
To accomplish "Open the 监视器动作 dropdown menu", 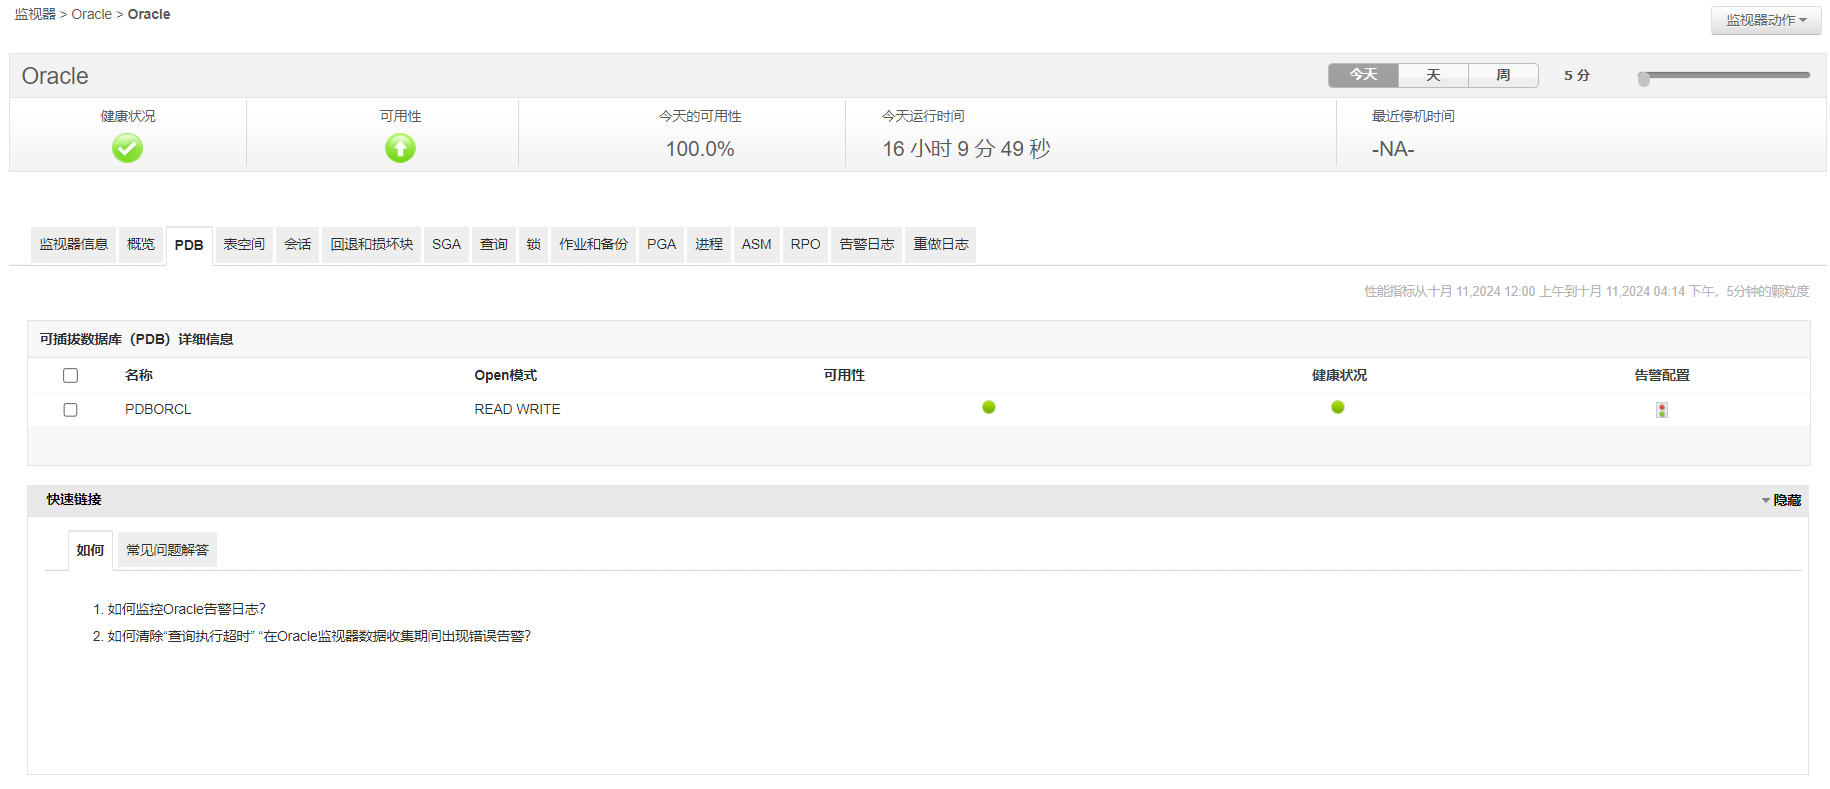I will pyautogui.click(x=1766, y=20).
